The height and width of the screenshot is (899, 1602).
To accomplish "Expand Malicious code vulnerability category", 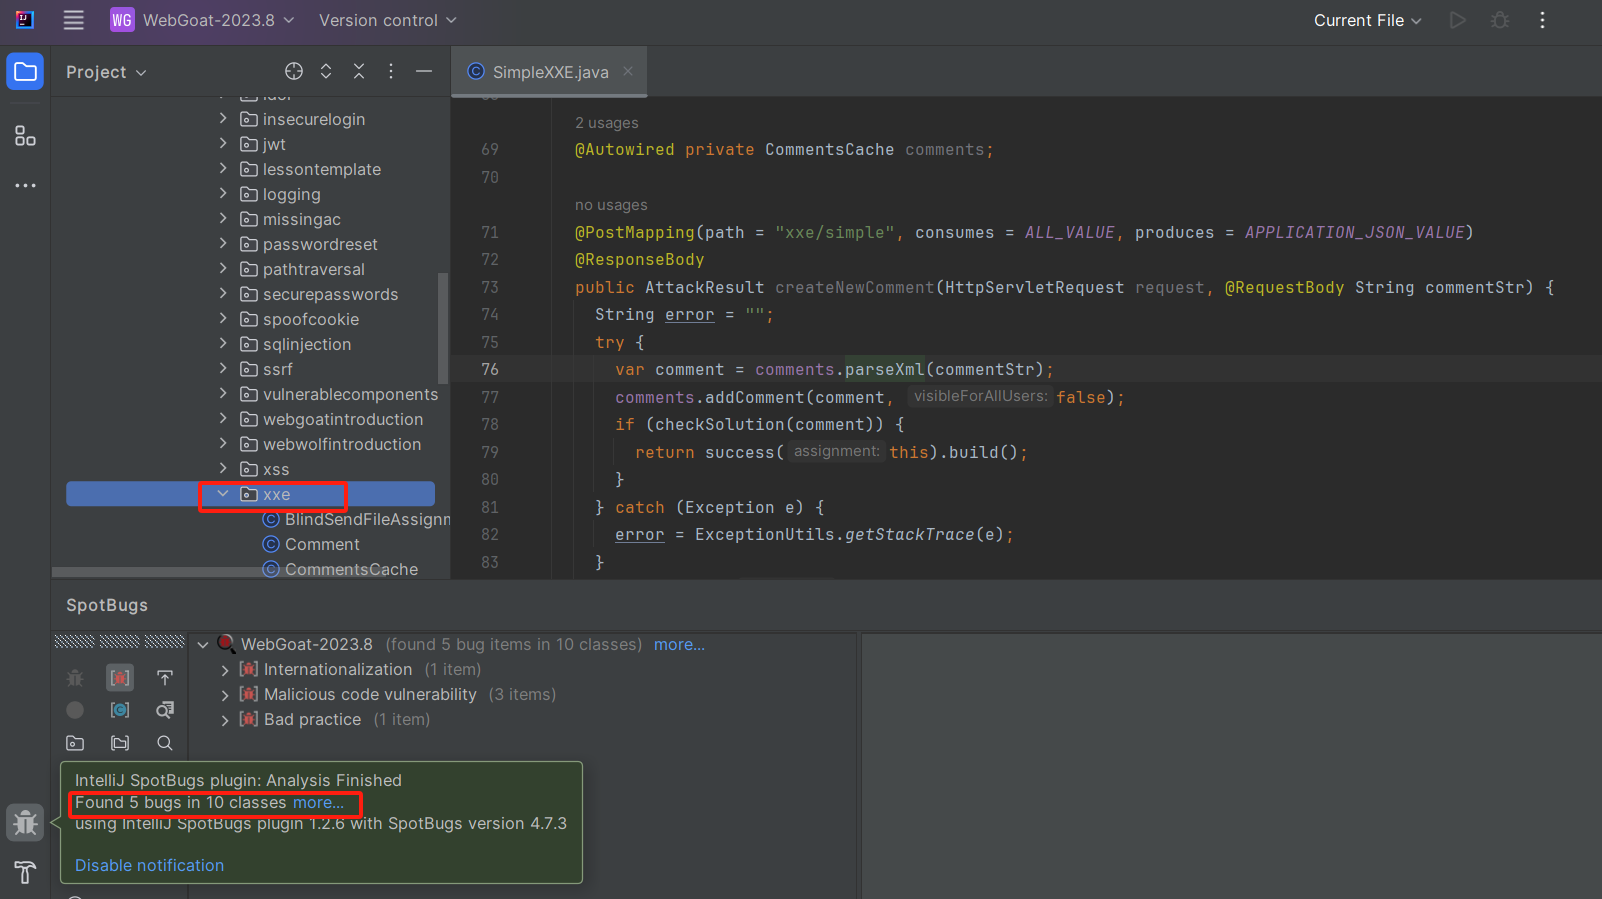I will click(x=225, y=695).
